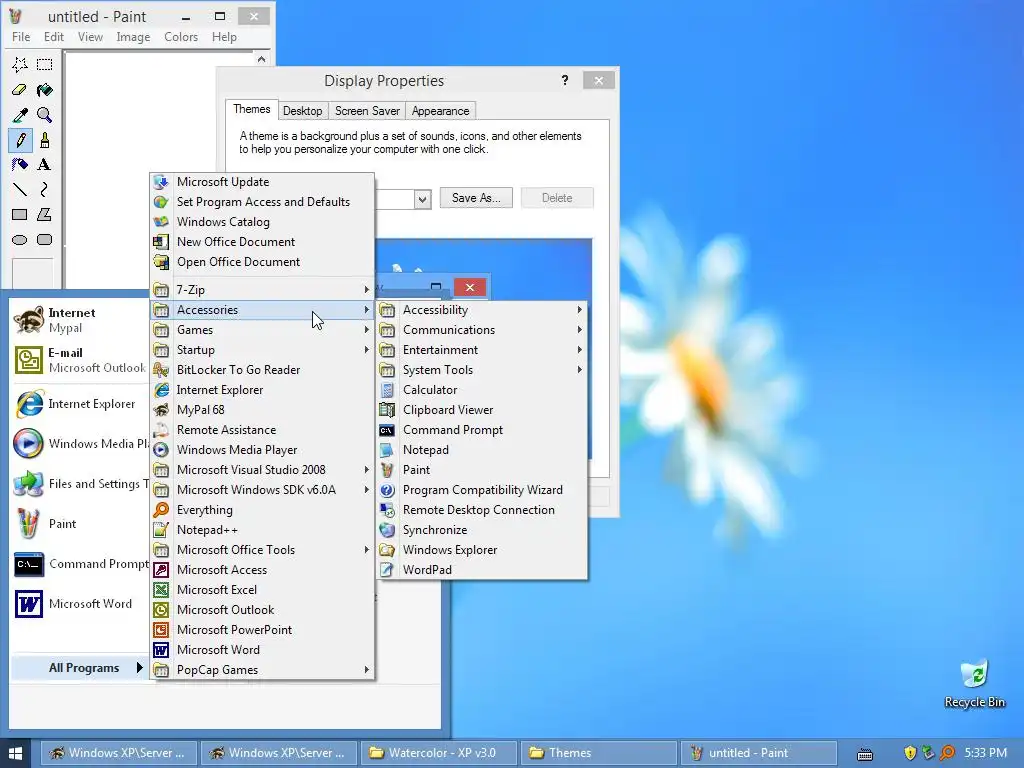The height and width of the screenshot is (768, 1024).
Task: Expand the 7-Zip program folder
Action: (263, 289)
